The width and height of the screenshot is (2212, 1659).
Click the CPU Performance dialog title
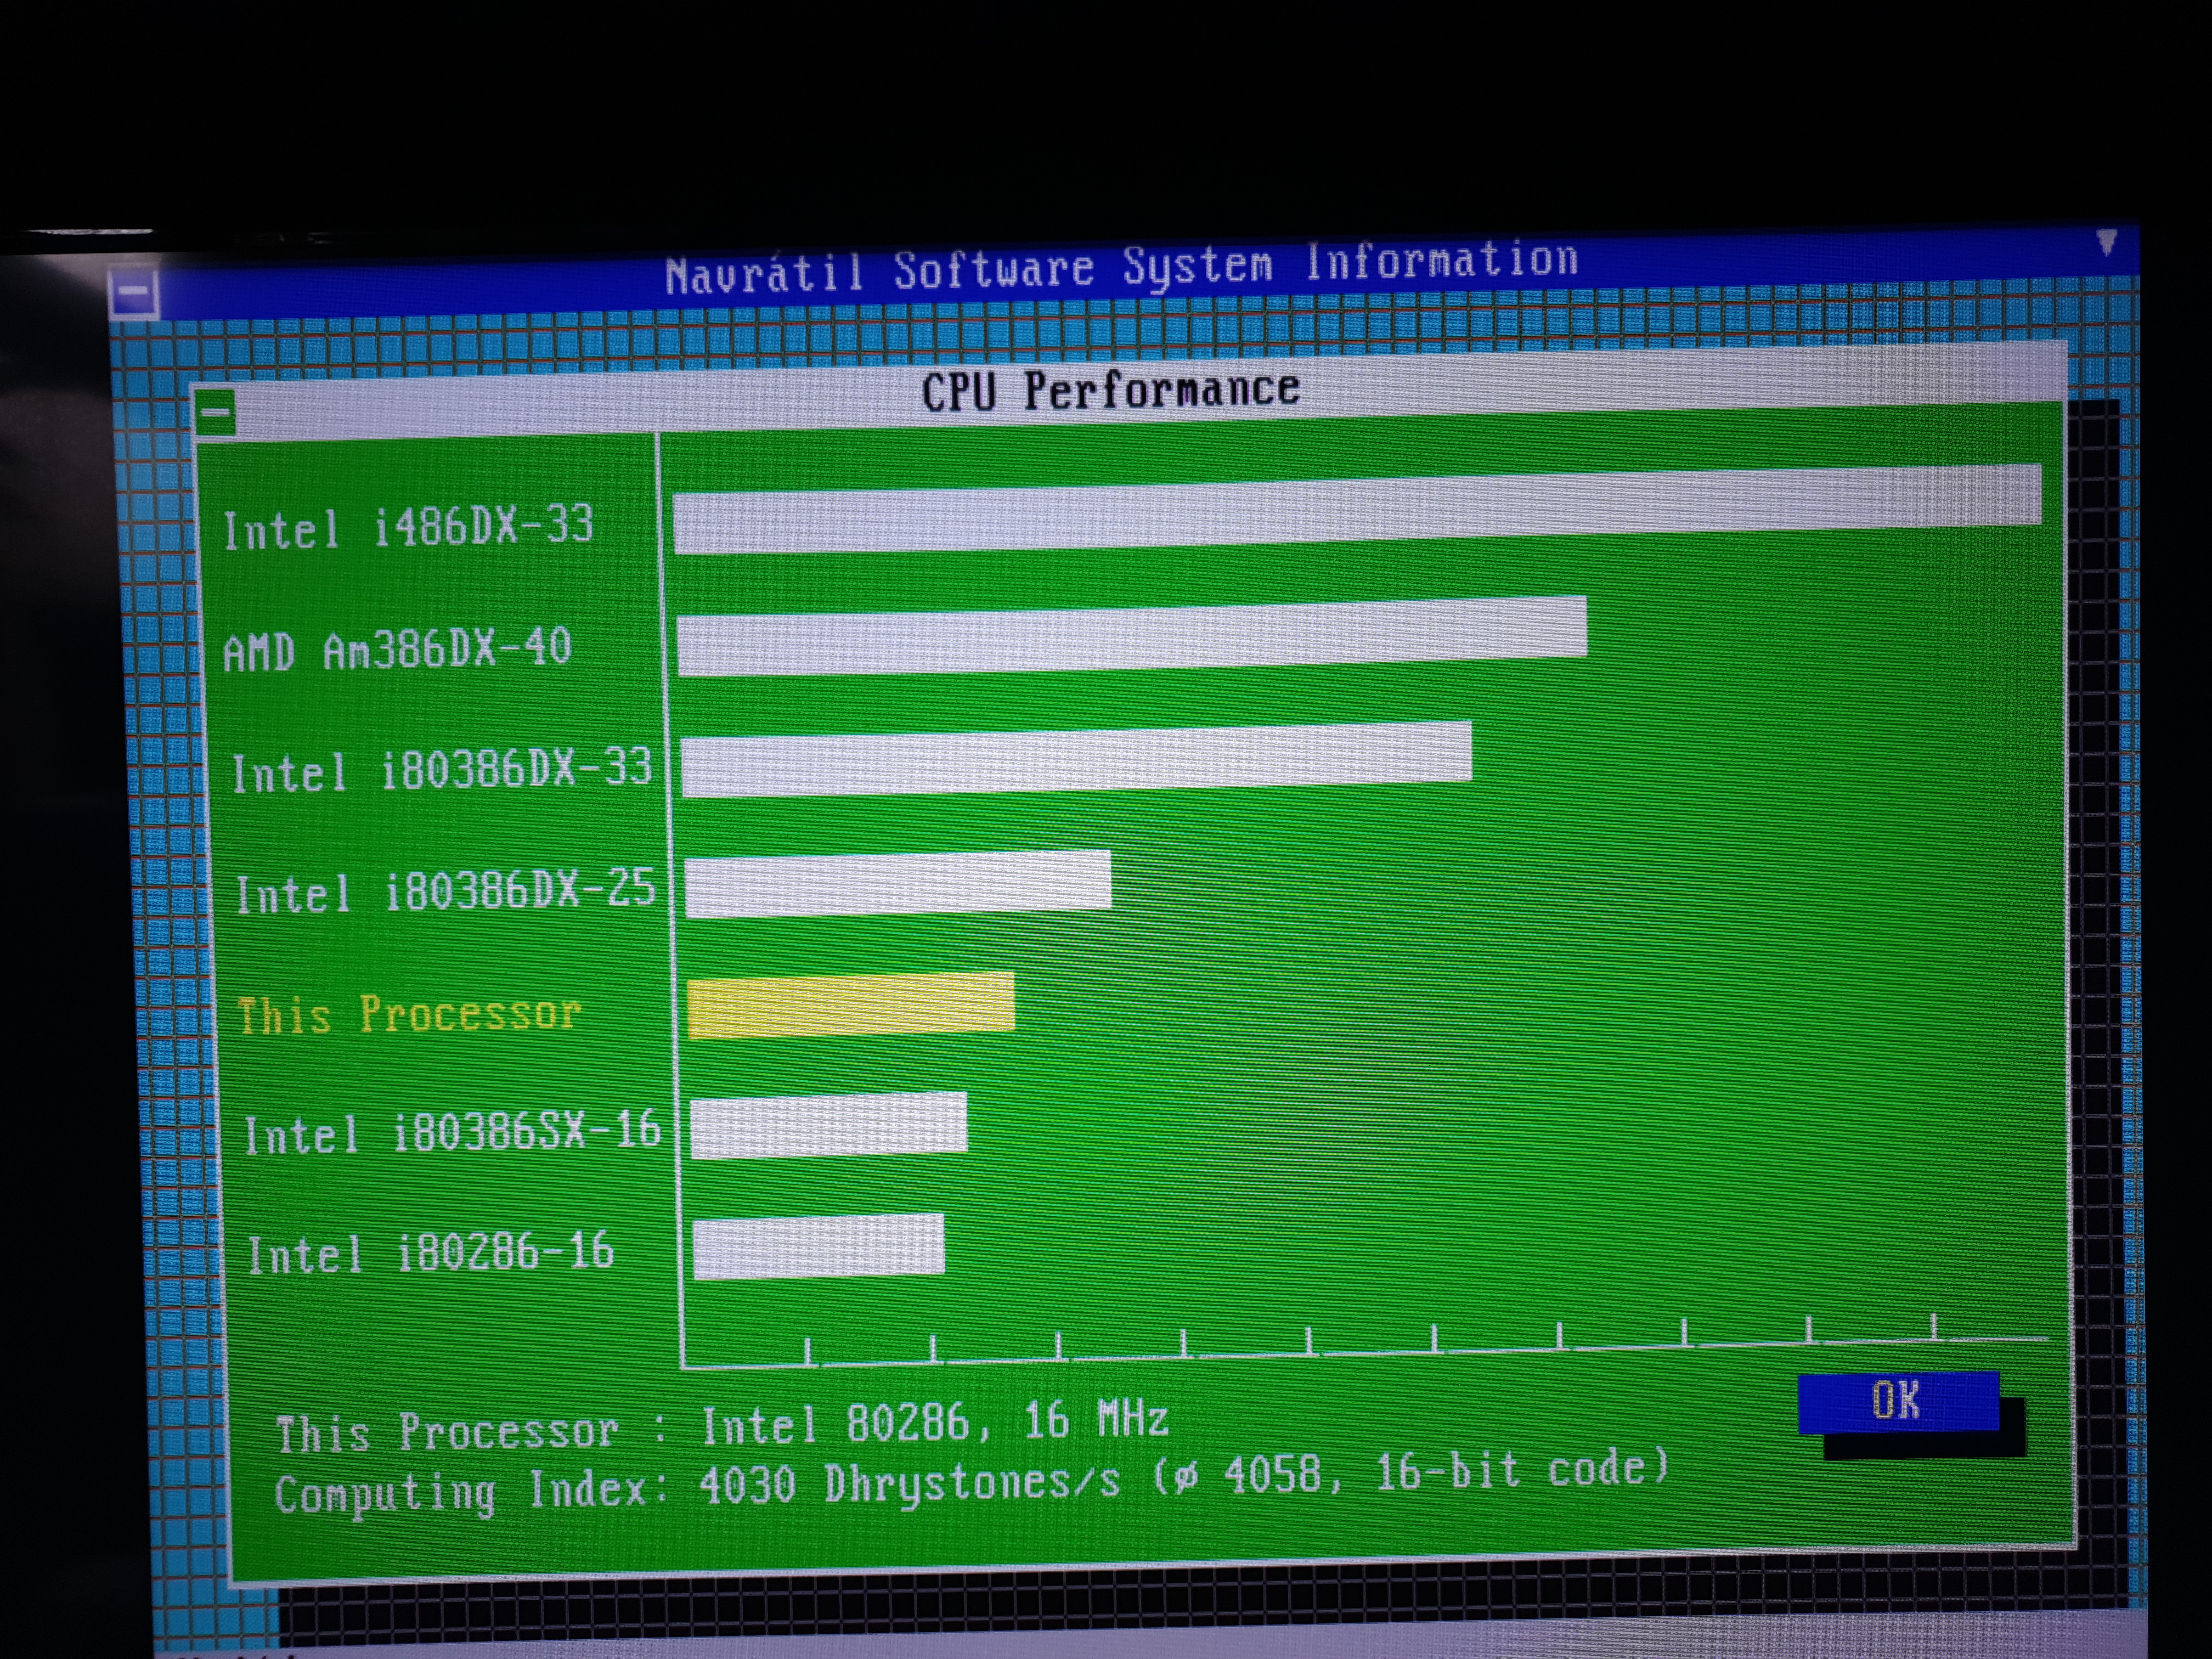[x=1110, y=390]
